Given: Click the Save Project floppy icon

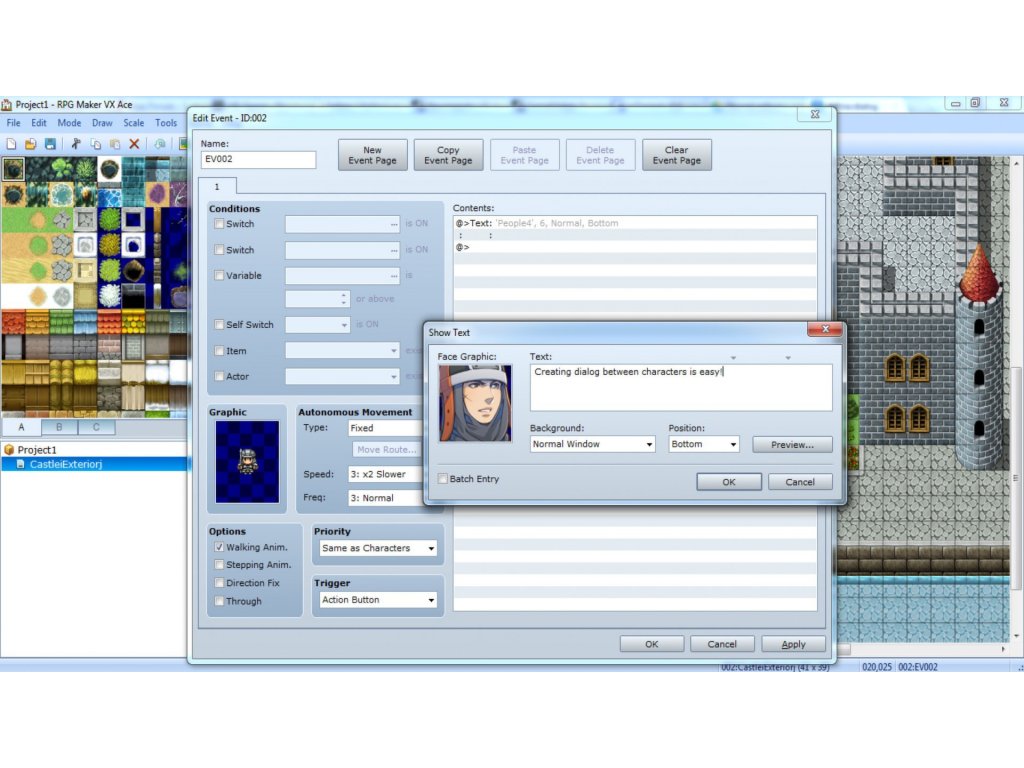Looking at the screenshot, I should [49, 144].
